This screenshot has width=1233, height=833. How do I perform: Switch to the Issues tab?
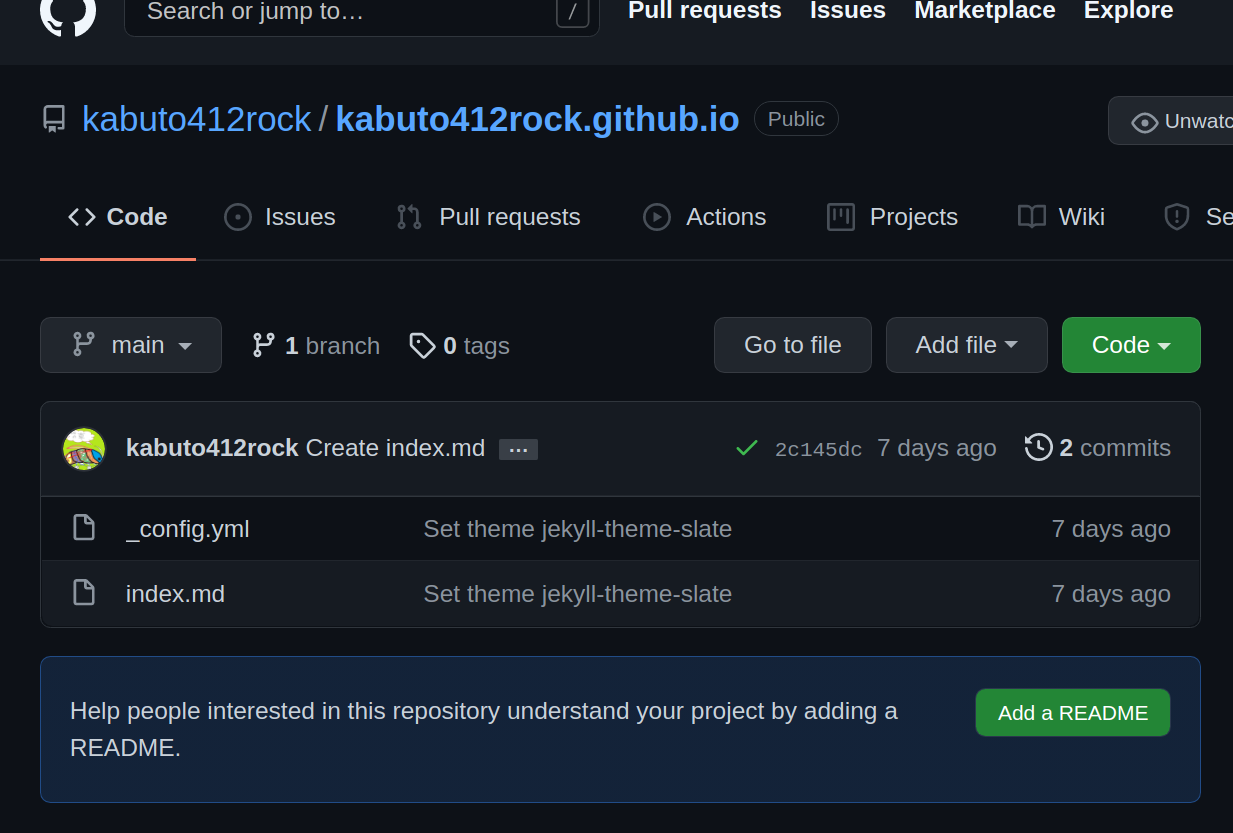tap(280, 217)
